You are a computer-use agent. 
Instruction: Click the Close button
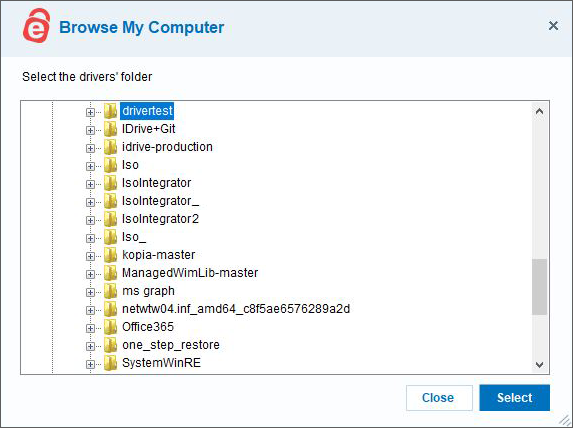439,398
